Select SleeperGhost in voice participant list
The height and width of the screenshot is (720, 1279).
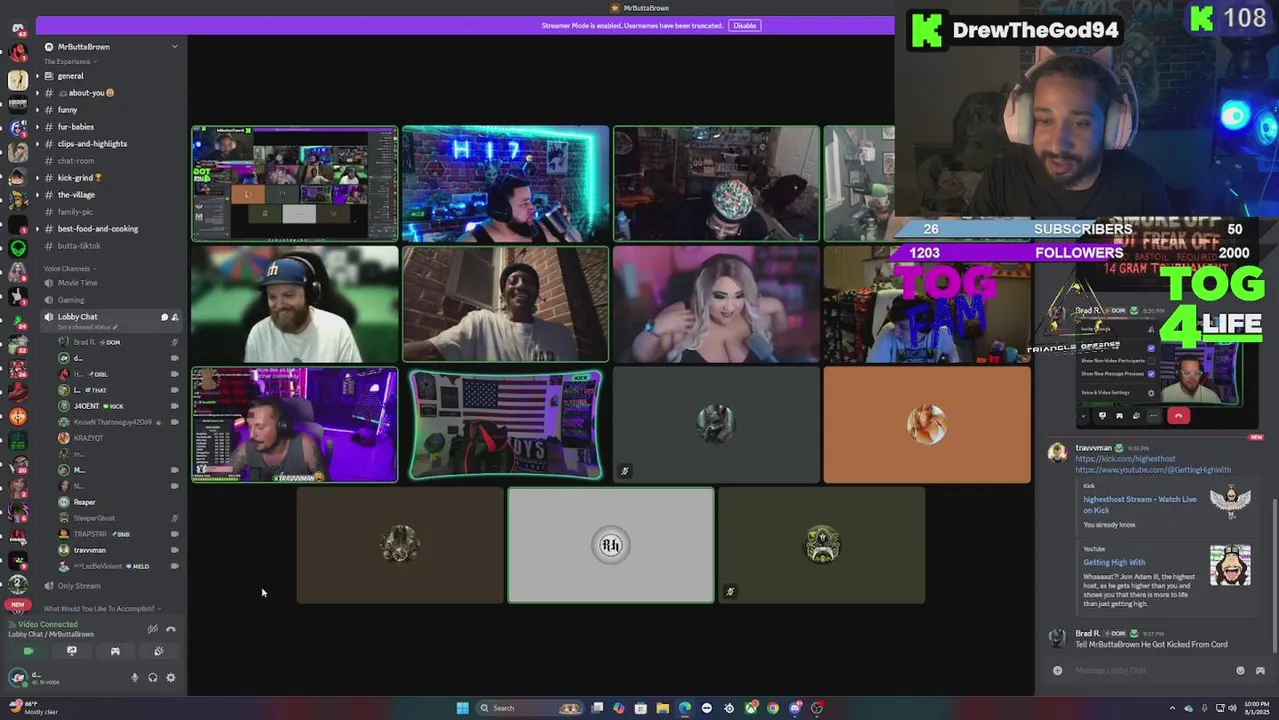[x=118, y=518]
